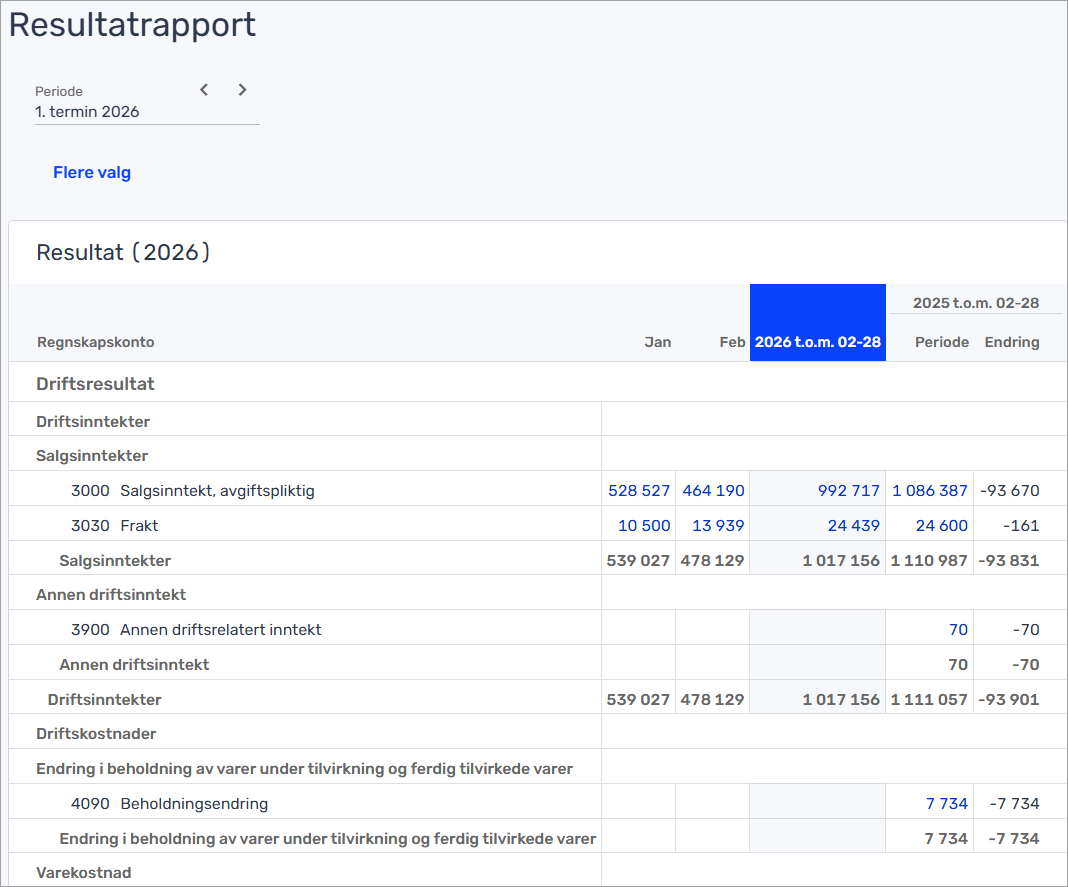1068x887 pixels.
Task: Open January amount 528 527 for account 3000
Action: [639, 491]
